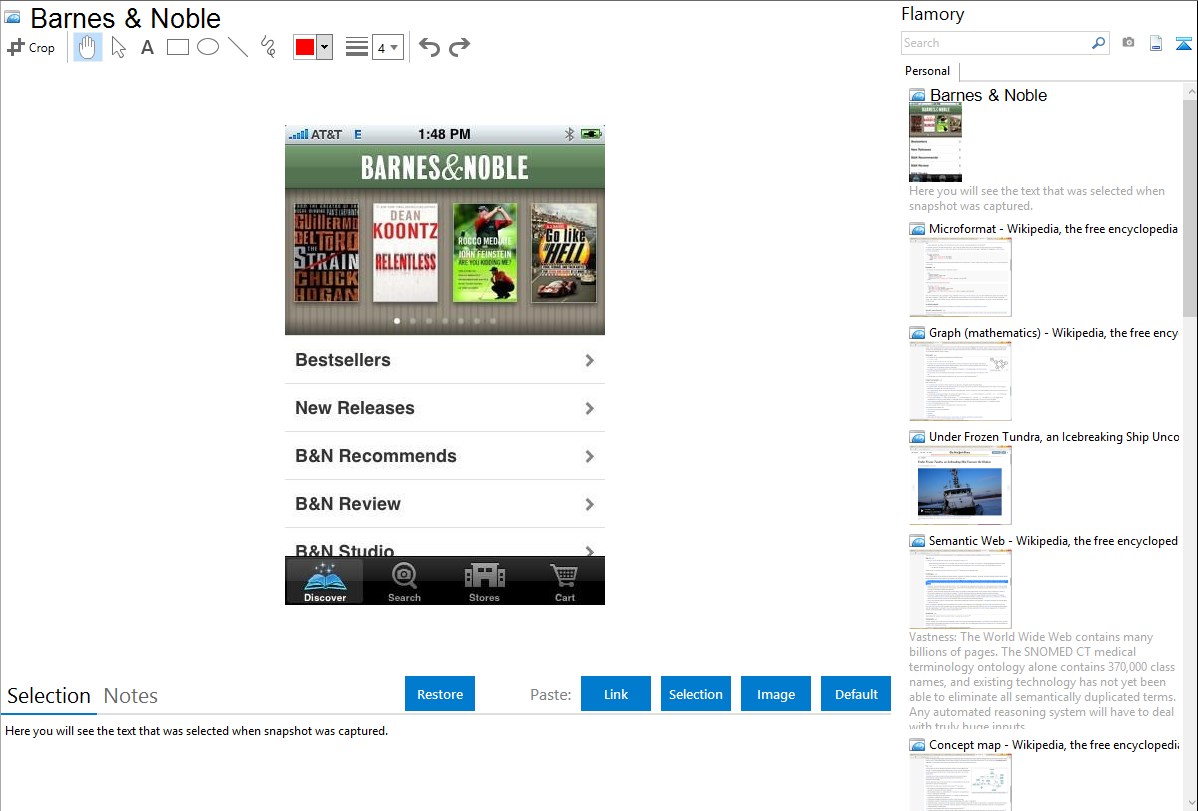Click the search magnifier icon
1198x811 pixels.
tap(1099, 43)
